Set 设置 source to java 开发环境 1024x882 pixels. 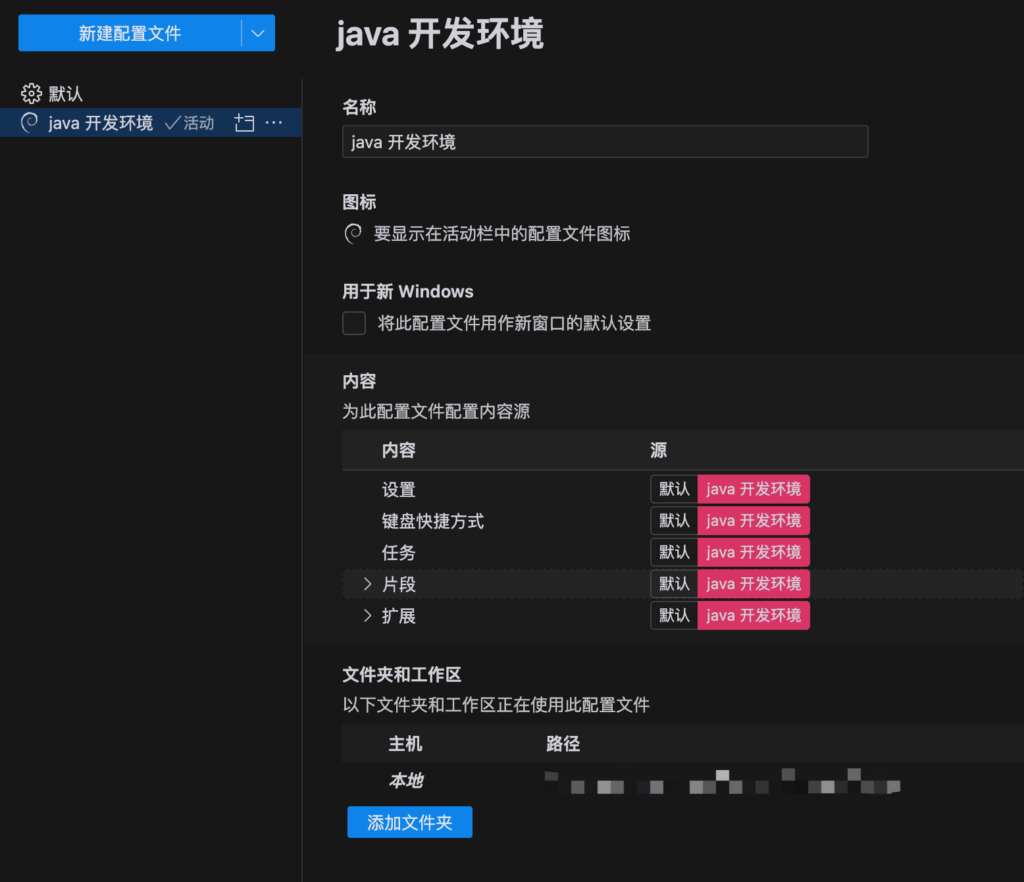(754, 489)
